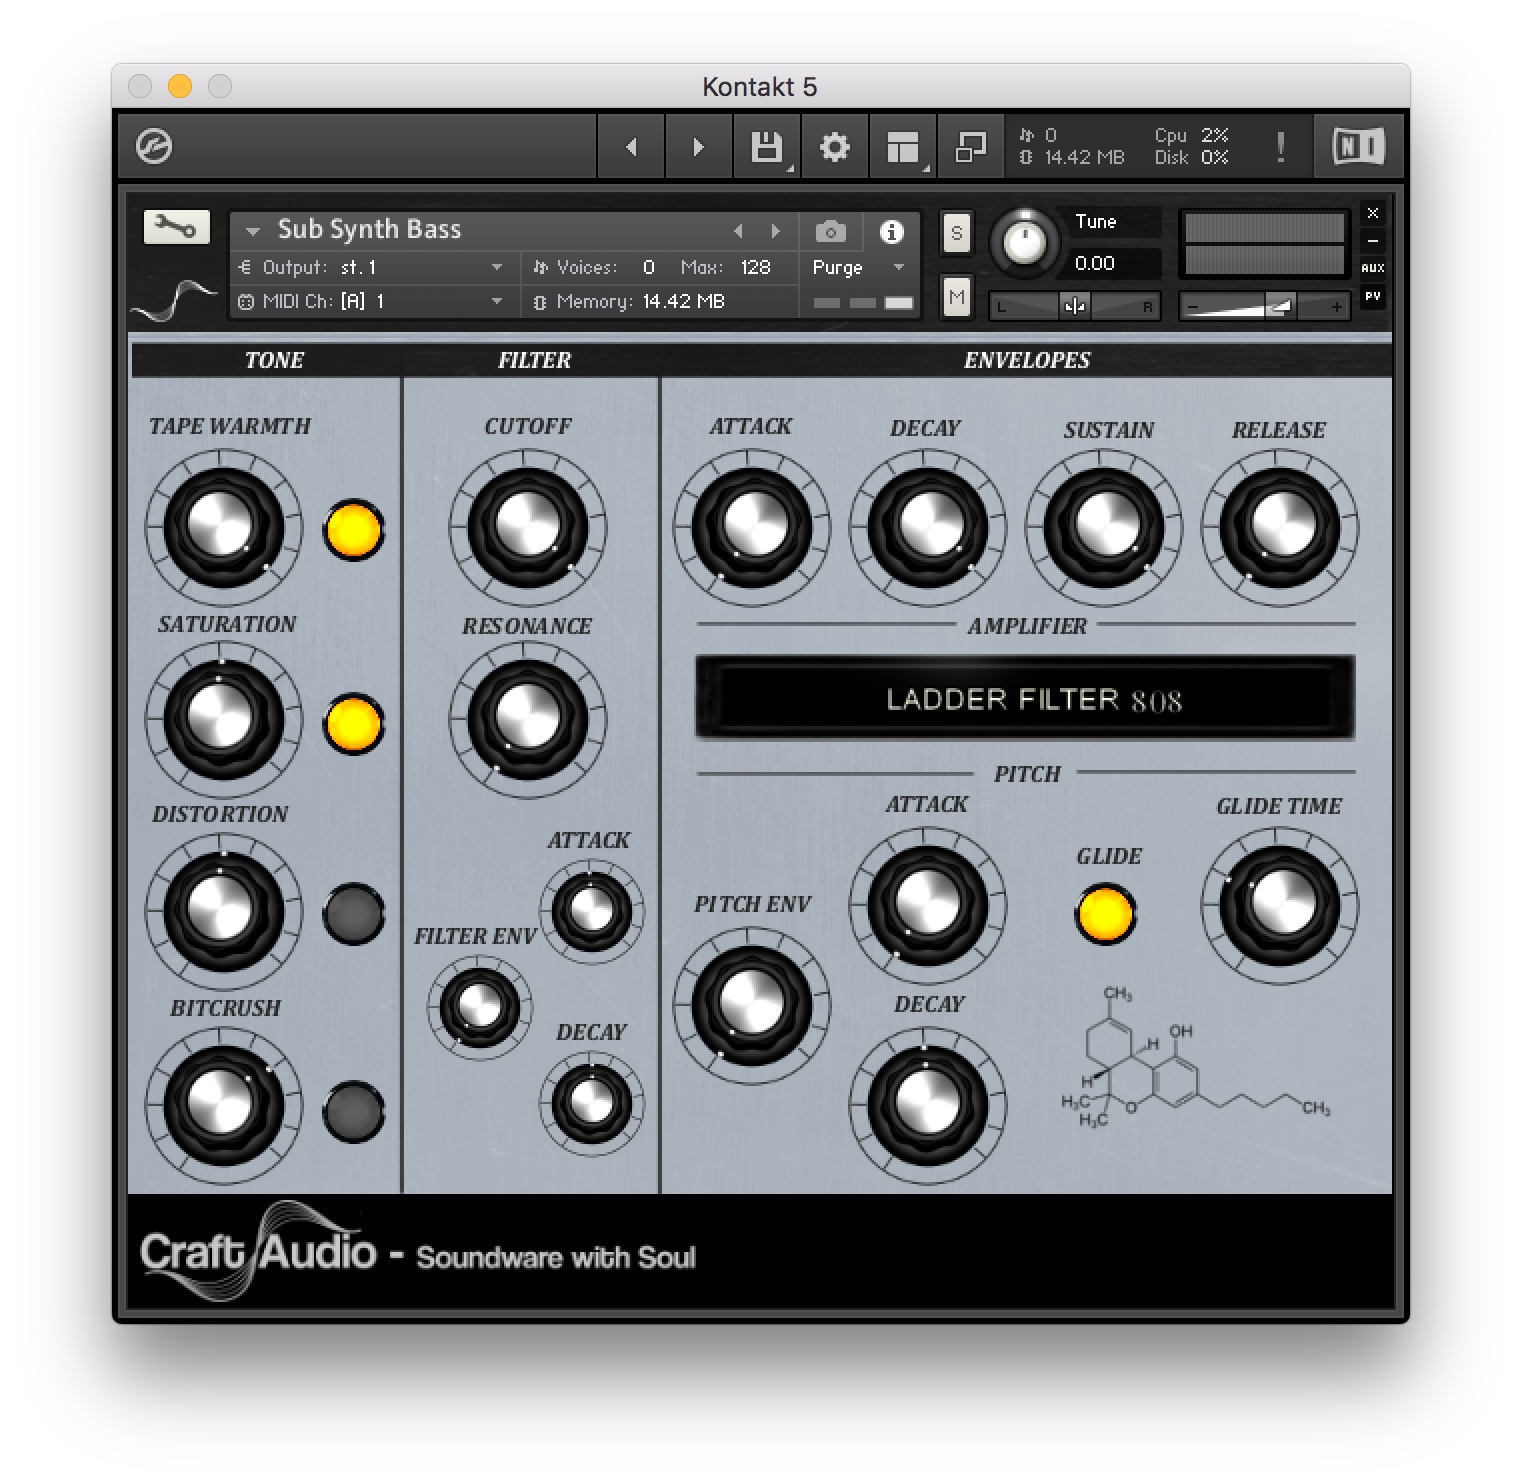The height and width of the screenshot is (1484, 1522).
Task: Toggle the Tape Warmth yellow button
Action: [353, 529]
